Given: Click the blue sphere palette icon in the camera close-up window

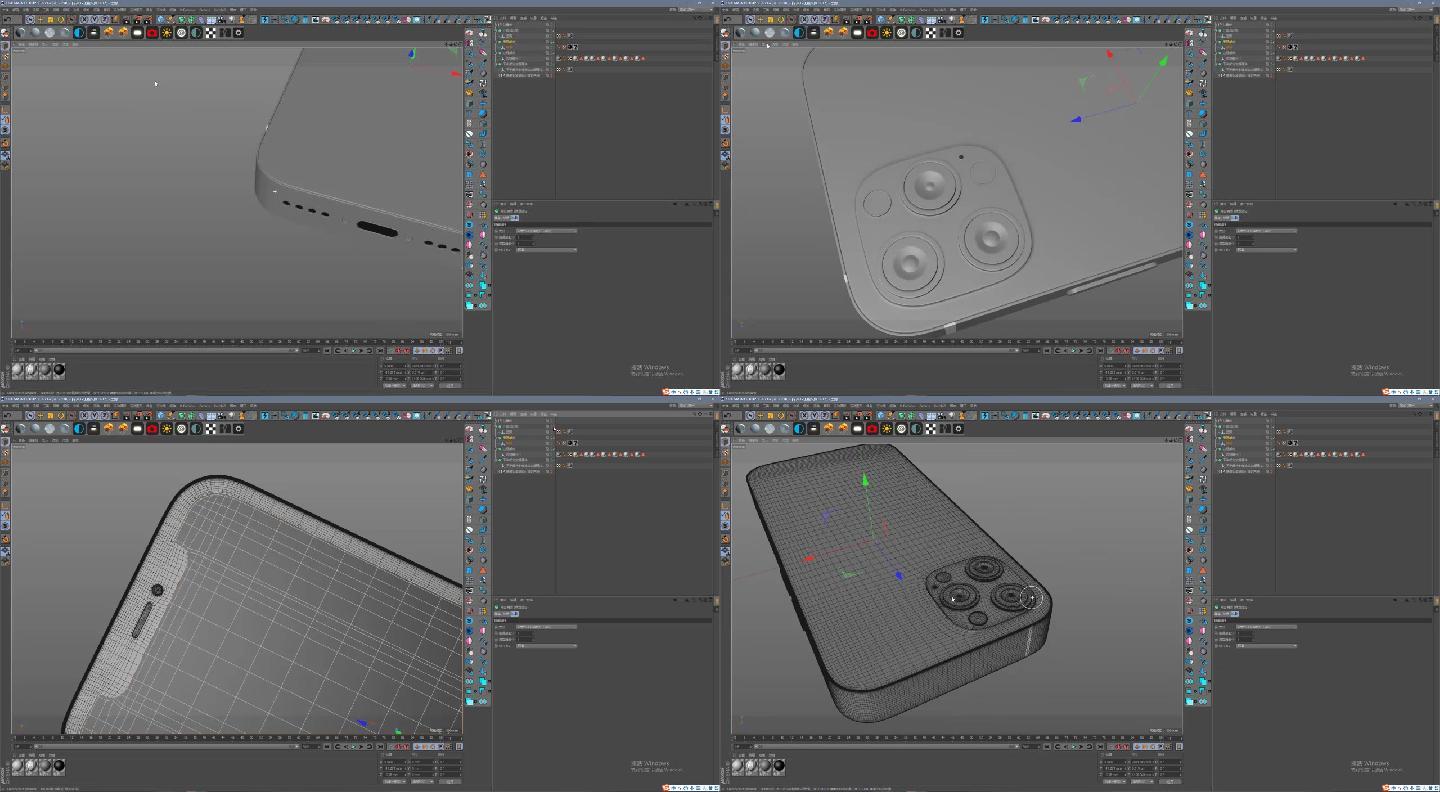Looking at the screenshot, I should 1203,113.
